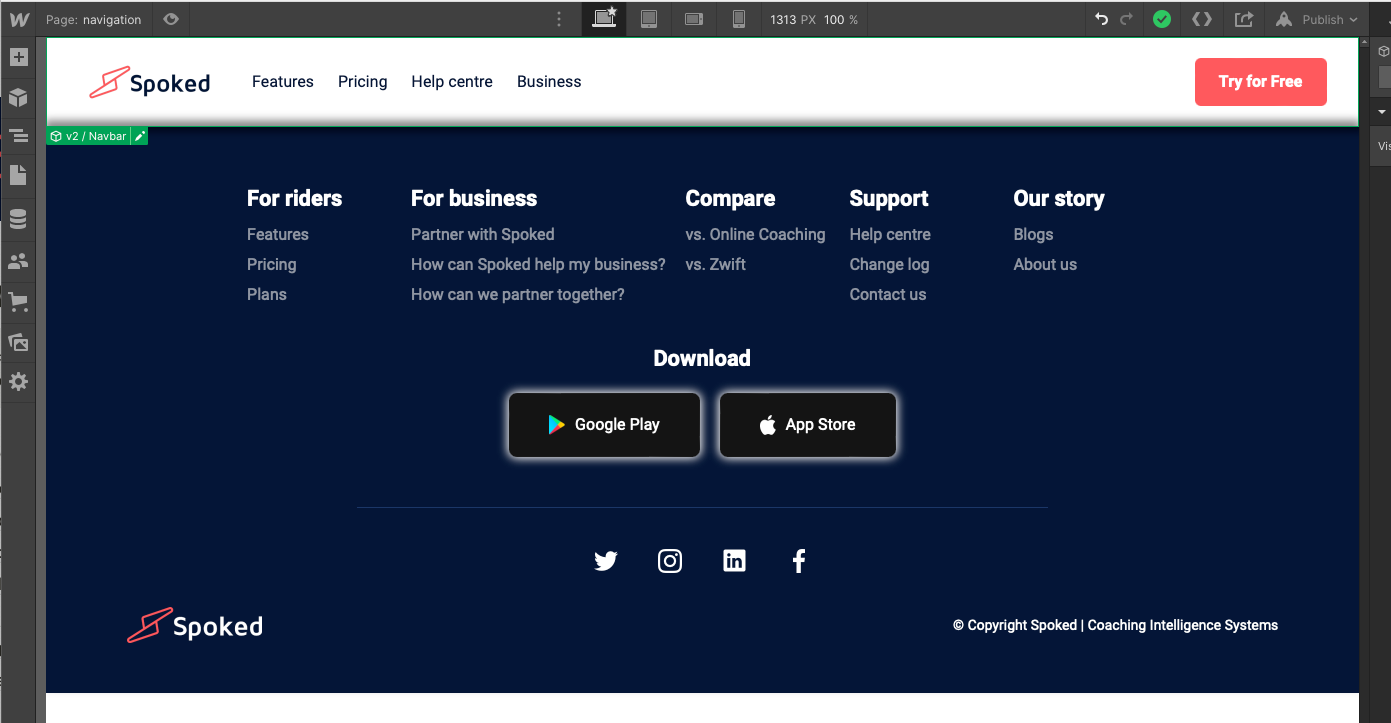Viewport: 1391px width, 723px height.
Task: Open the Blogs link
Action: pos(1034,234)
